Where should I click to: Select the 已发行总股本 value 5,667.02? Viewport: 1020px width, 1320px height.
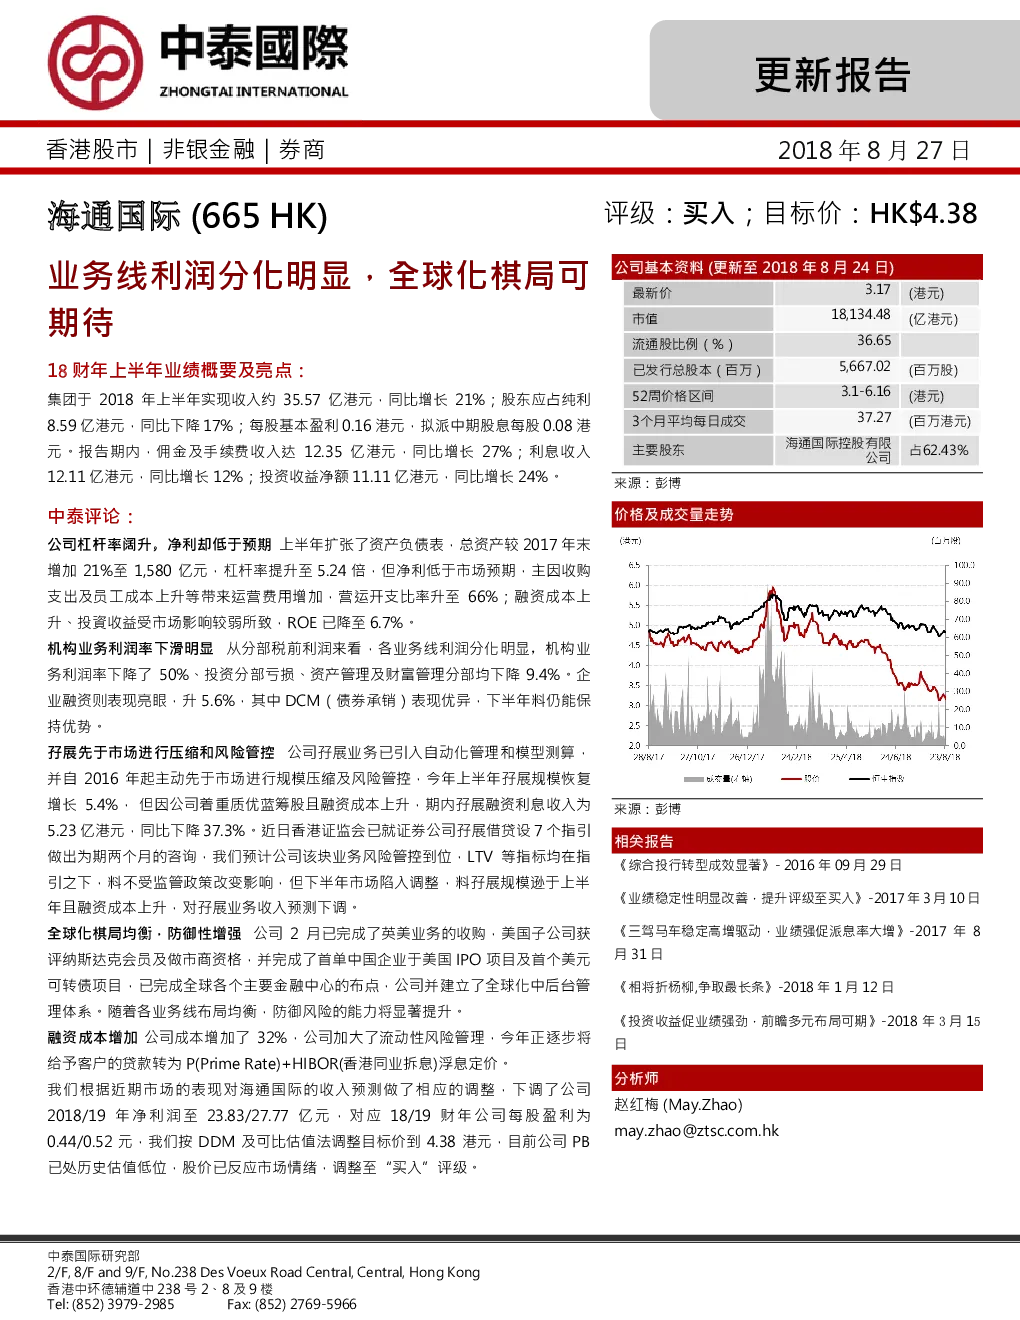pyautogui.click(x=865, y=367)
